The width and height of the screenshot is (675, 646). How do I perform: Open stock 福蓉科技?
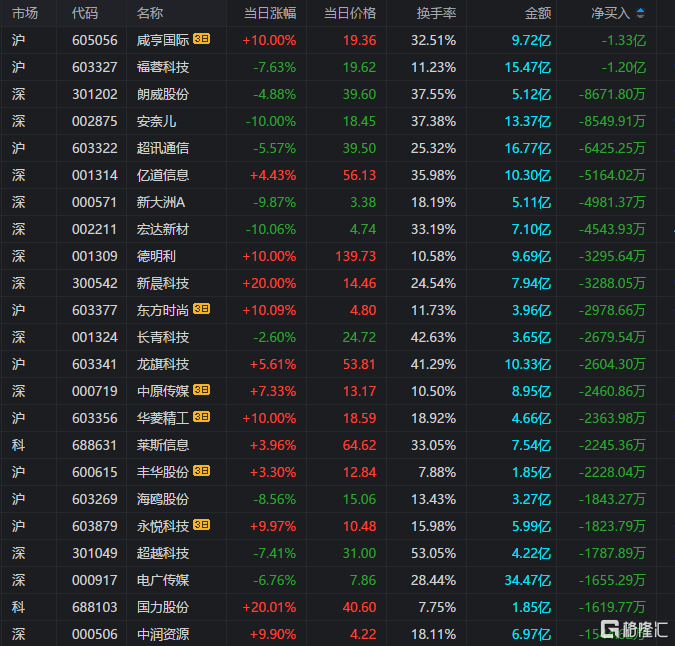(x=163, y=67)
